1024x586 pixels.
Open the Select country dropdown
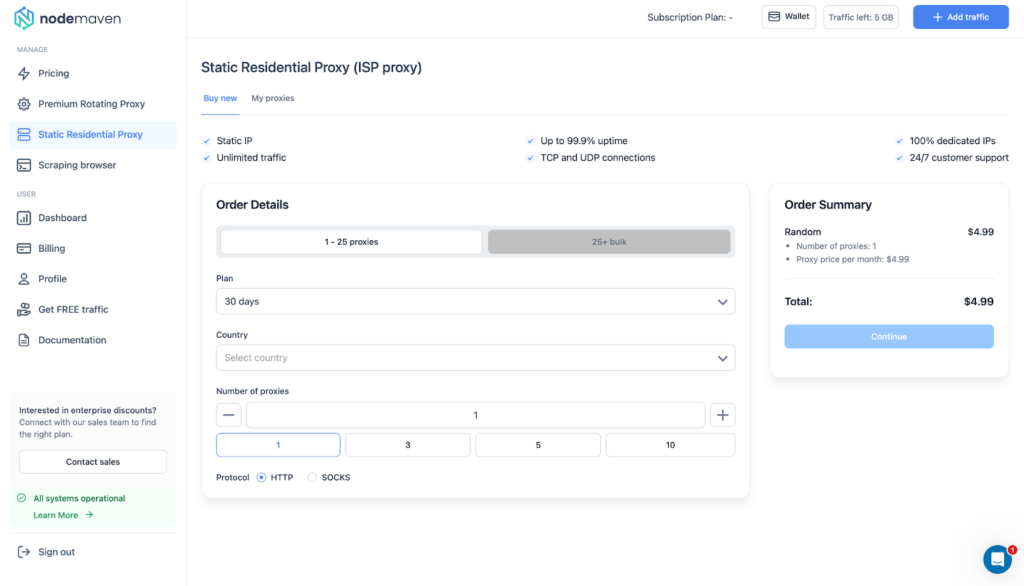[475, 358]
